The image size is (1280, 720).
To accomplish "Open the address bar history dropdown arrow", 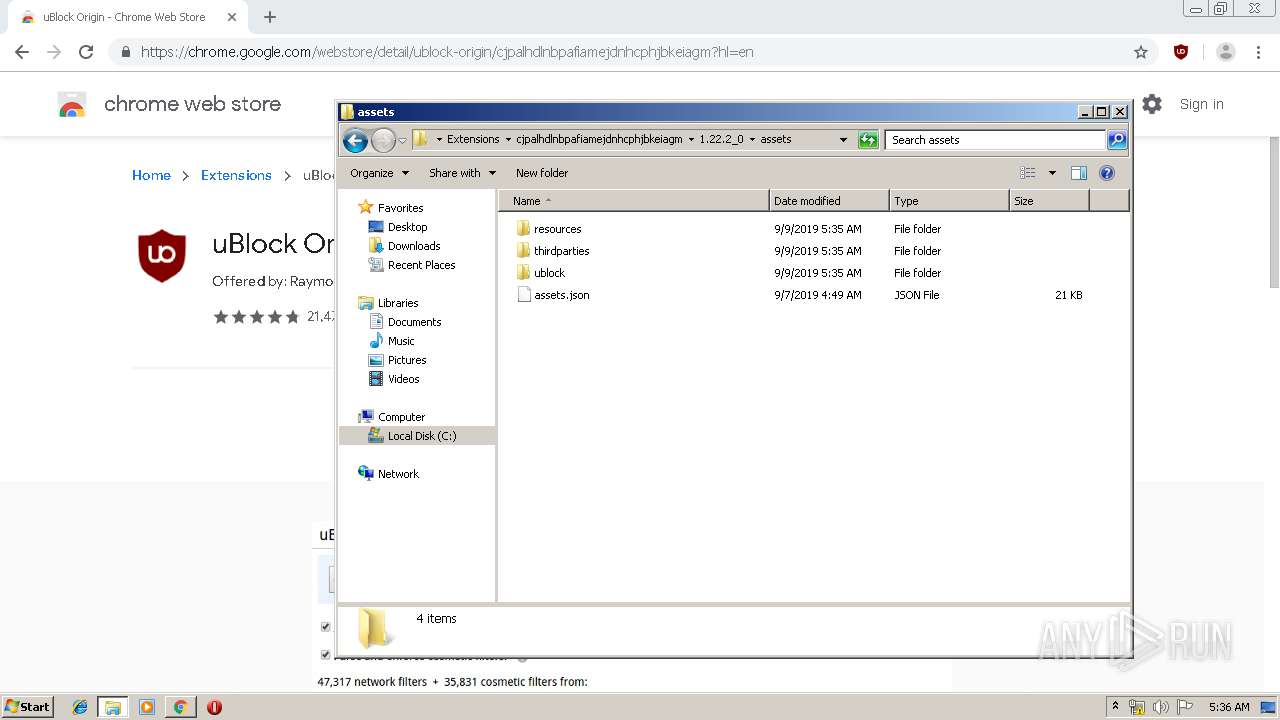I will (x=843, y=140).
